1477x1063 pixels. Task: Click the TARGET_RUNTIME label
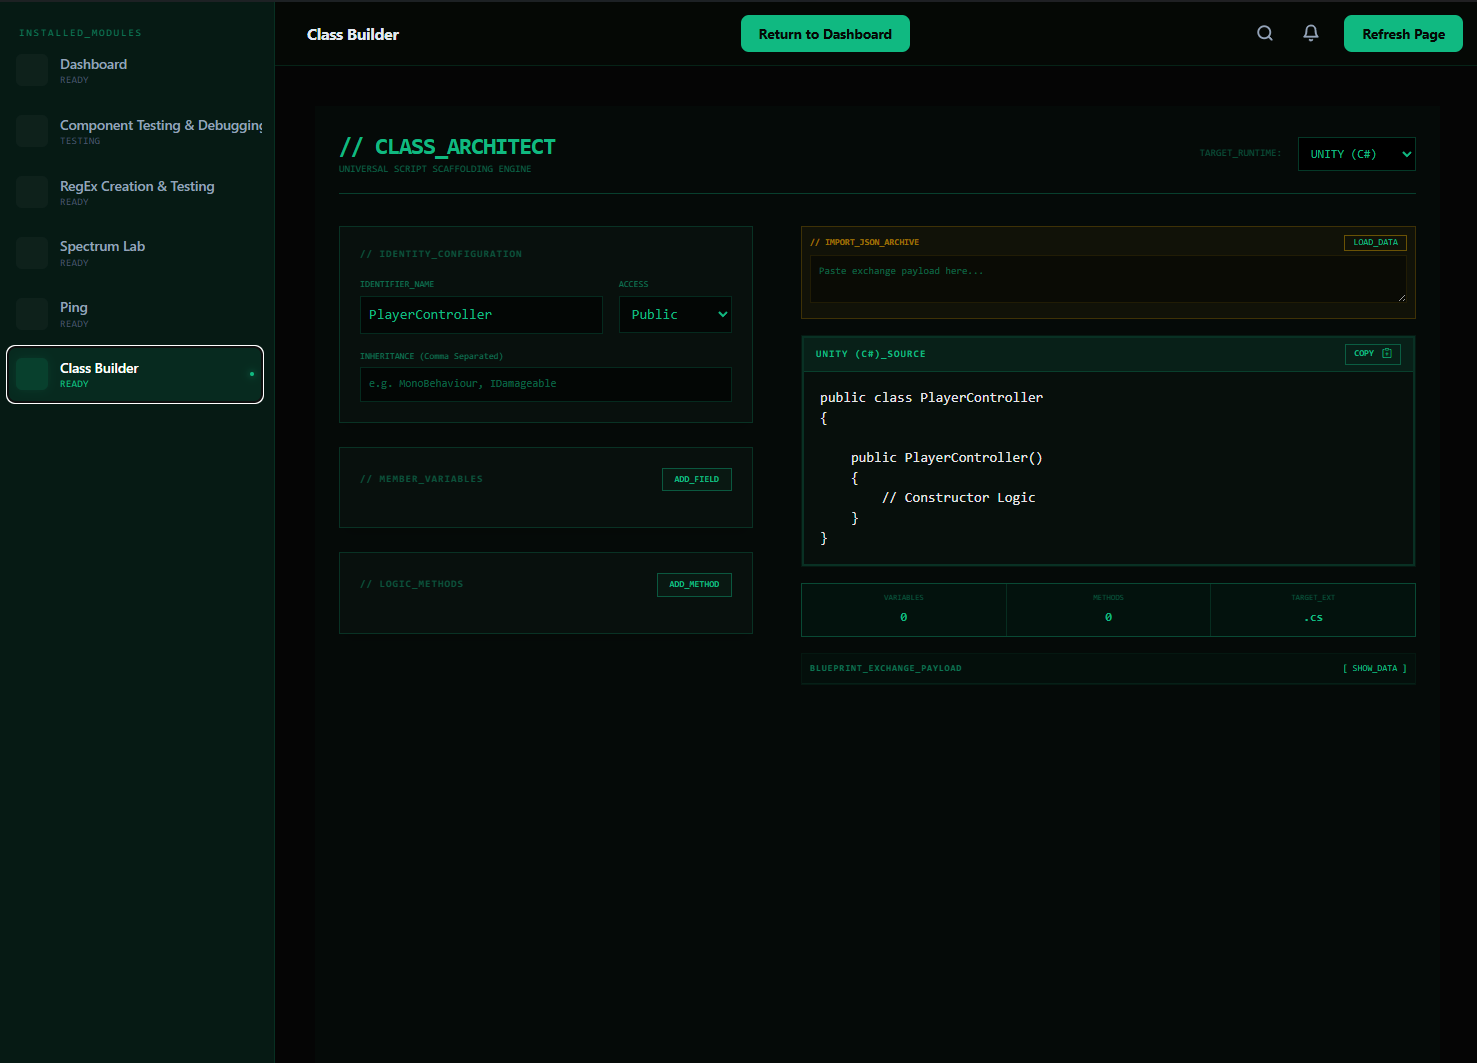pyautogui.click(x=1240, y=153)
